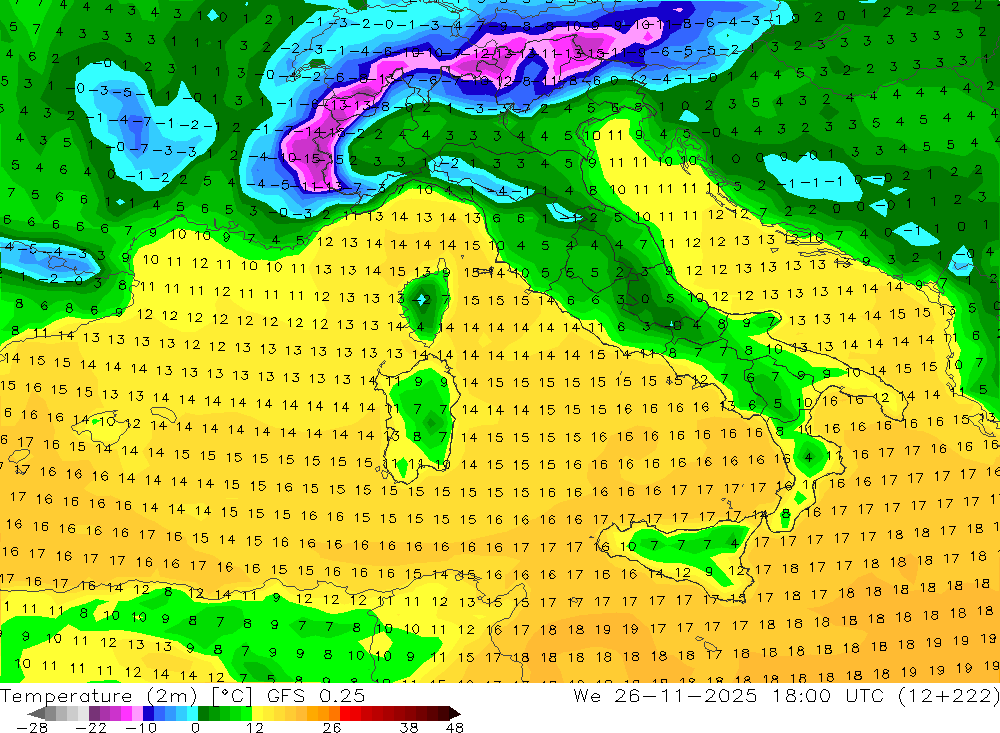The height and width of the screenshot is (733, 1000).
Task: Click the "We 26-11-2025" date text
Action: pos(665,695)
